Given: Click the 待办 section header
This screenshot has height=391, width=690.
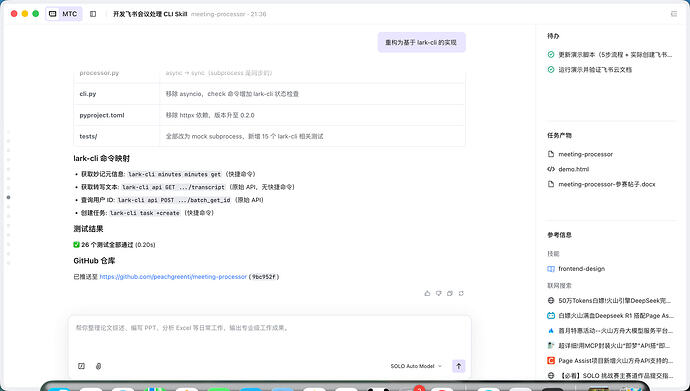Looking at the screenshot, I should [x=553, y=36].
